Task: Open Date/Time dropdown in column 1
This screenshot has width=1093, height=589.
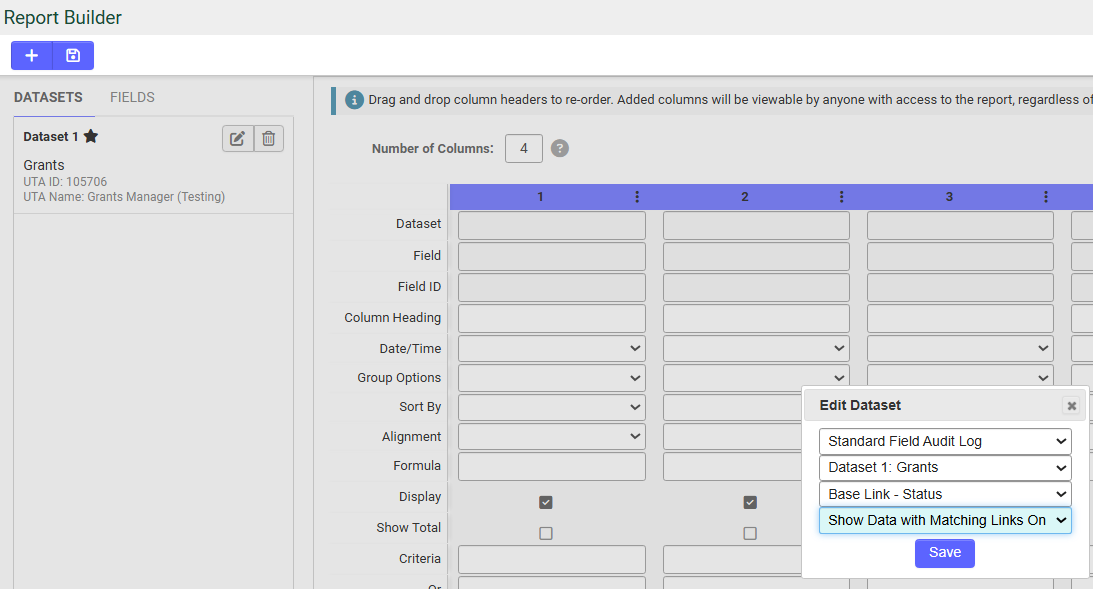Action: pos(551,348)
